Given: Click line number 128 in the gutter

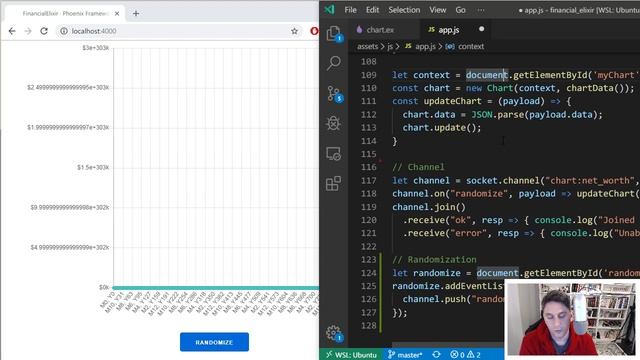Looking at the screenshot, I should click(x=369, y=326).
